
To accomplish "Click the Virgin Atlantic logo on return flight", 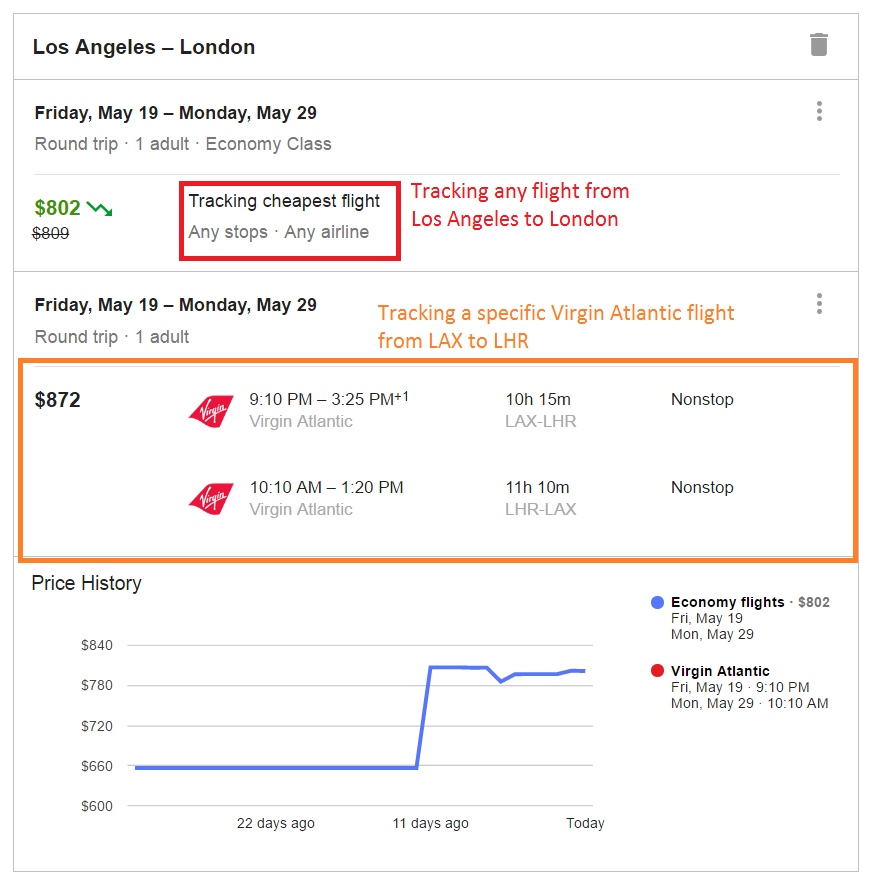I will click(211, 498).
